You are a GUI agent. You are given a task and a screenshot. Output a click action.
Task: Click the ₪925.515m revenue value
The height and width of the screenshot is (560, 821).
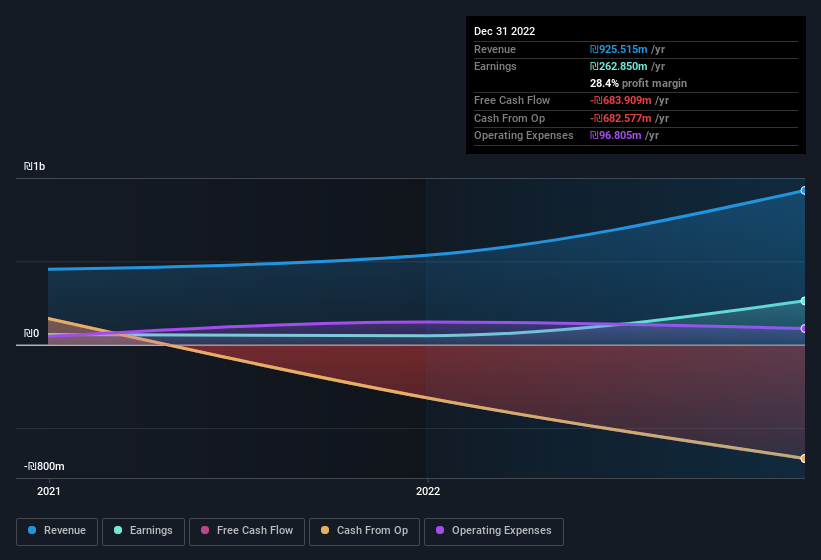point(618,49)
